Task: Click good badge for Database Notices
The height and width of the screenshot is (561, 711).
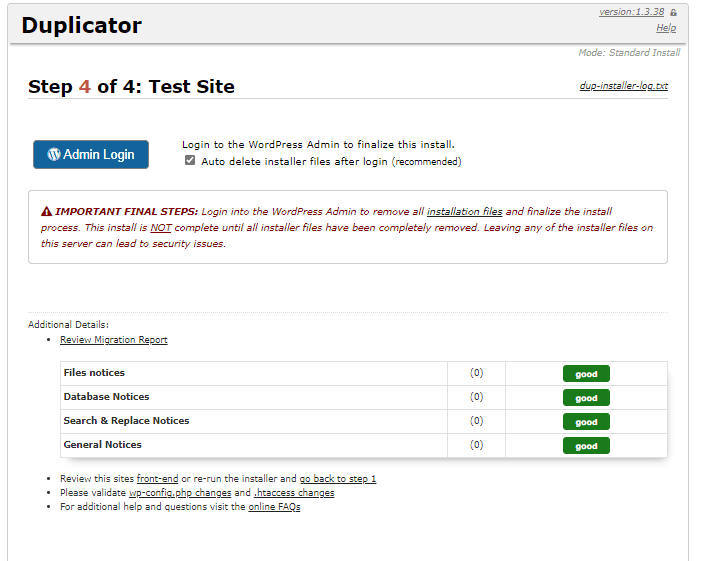Action: point(586,398)
